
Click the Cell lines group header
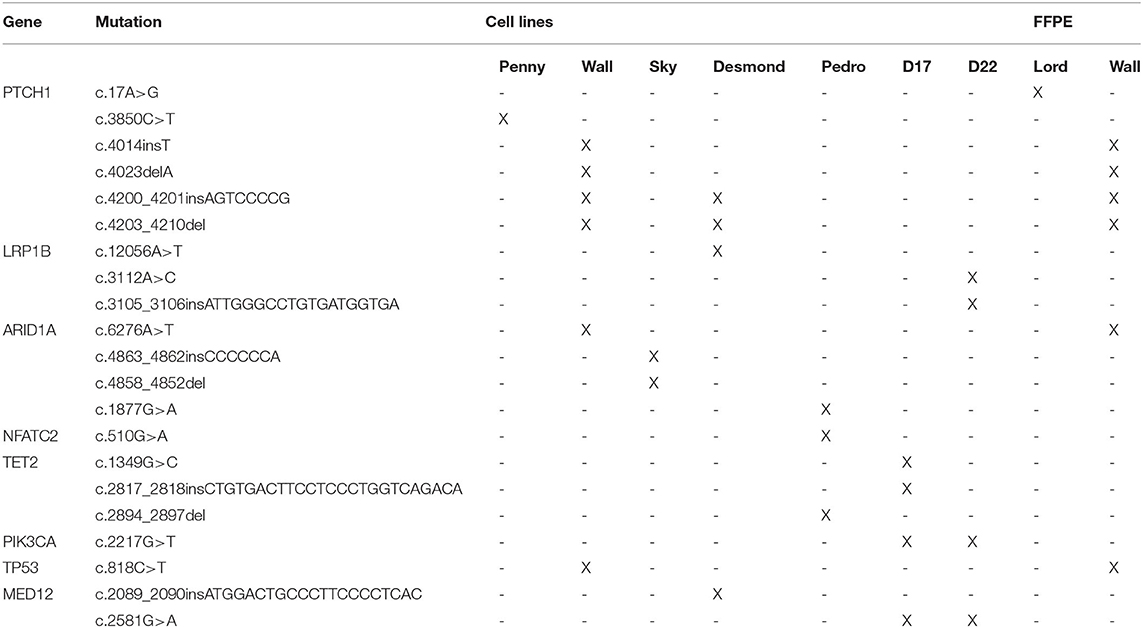pyautogui.click(x=519, y=22)
